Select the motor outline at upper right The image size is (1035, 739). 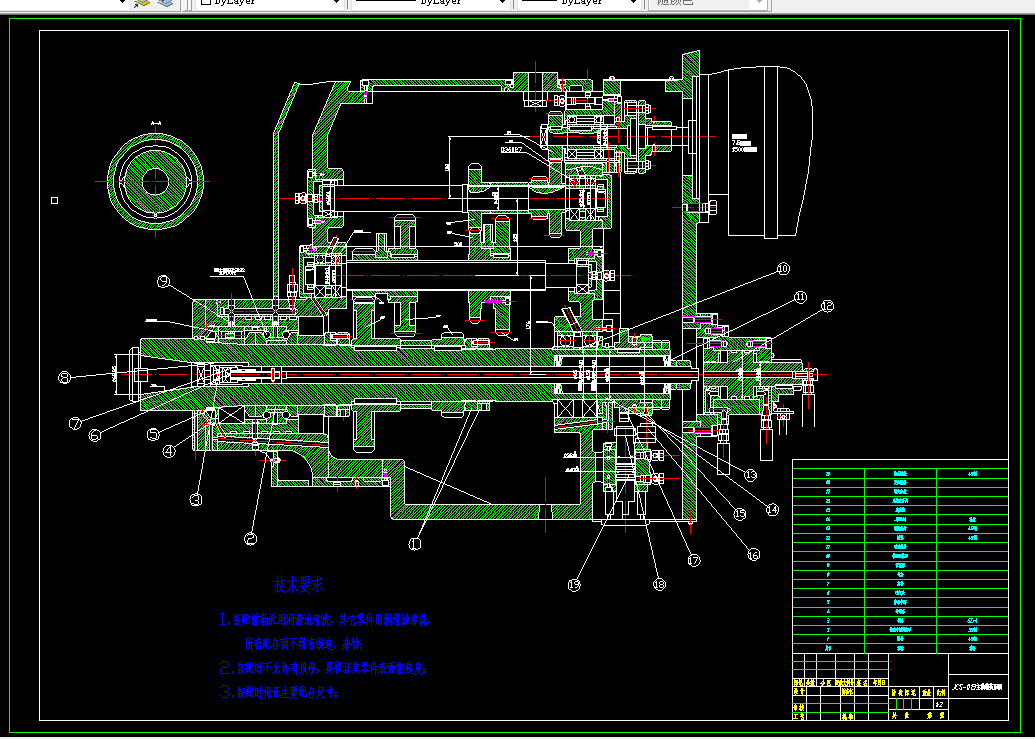click(769, 152)
